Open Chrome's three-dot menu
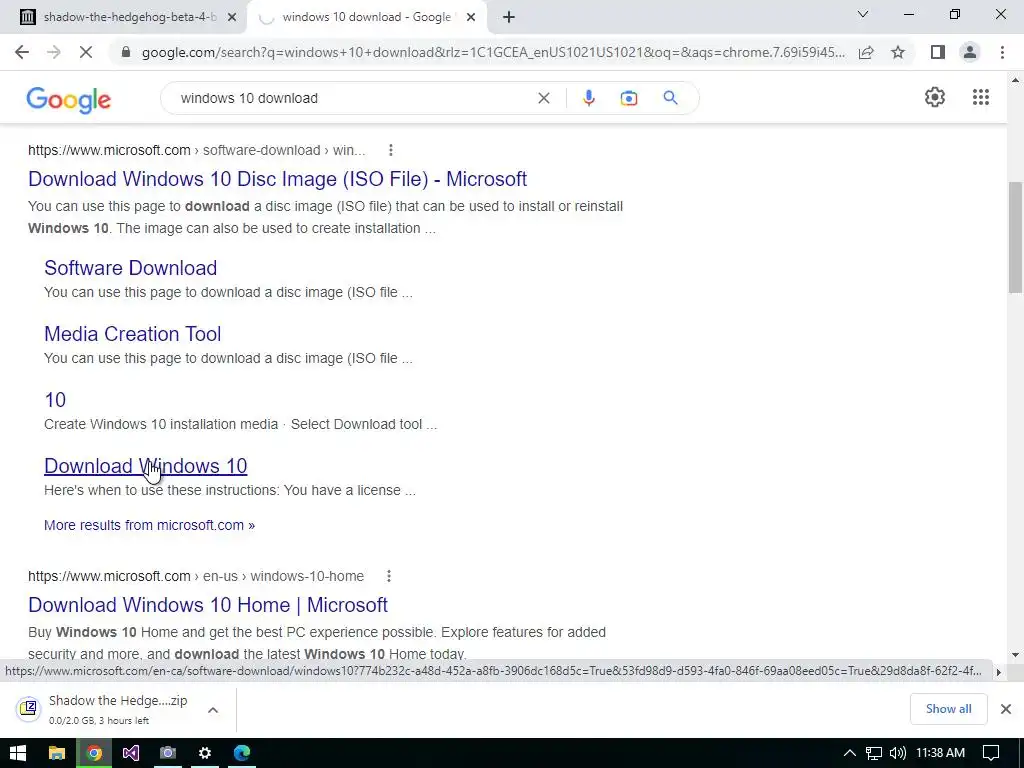Image resolution: width=1024 pixels, height=768 pixels. [x=1002, y=52]
